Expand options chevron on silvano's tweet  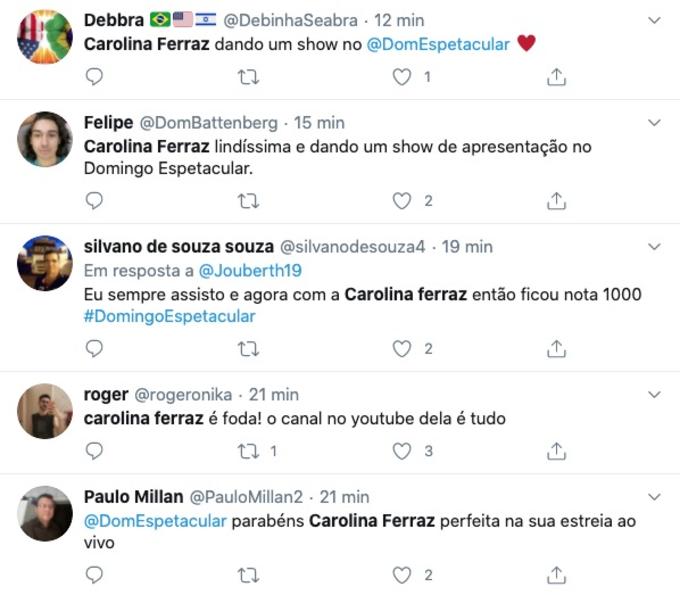(x=655, y=246)
